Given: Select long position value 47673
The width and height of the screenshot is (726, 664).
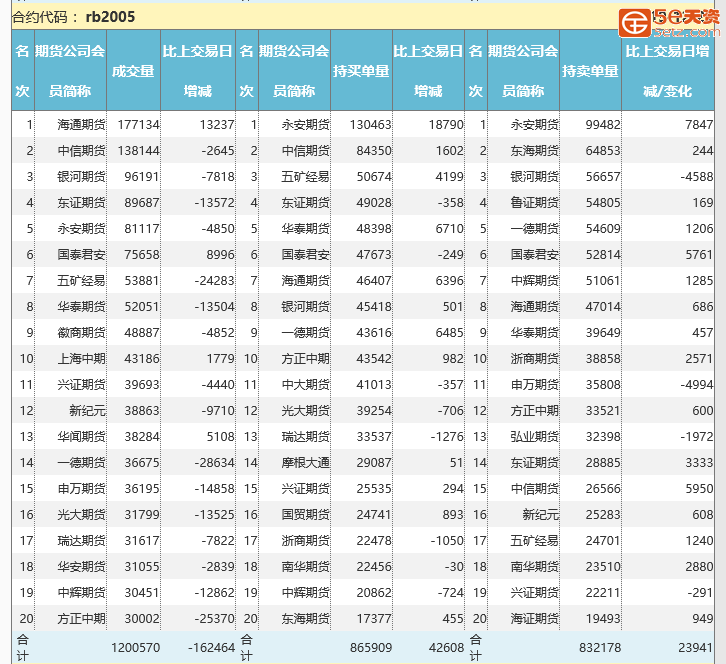Looking at the screenshot, I should (374, 254).
